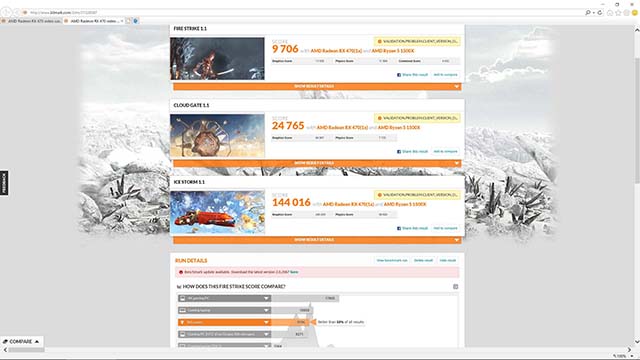Switch to the first AMD Radeon RX 470 tab
The image size is (640, 360).
click(31, 21)
